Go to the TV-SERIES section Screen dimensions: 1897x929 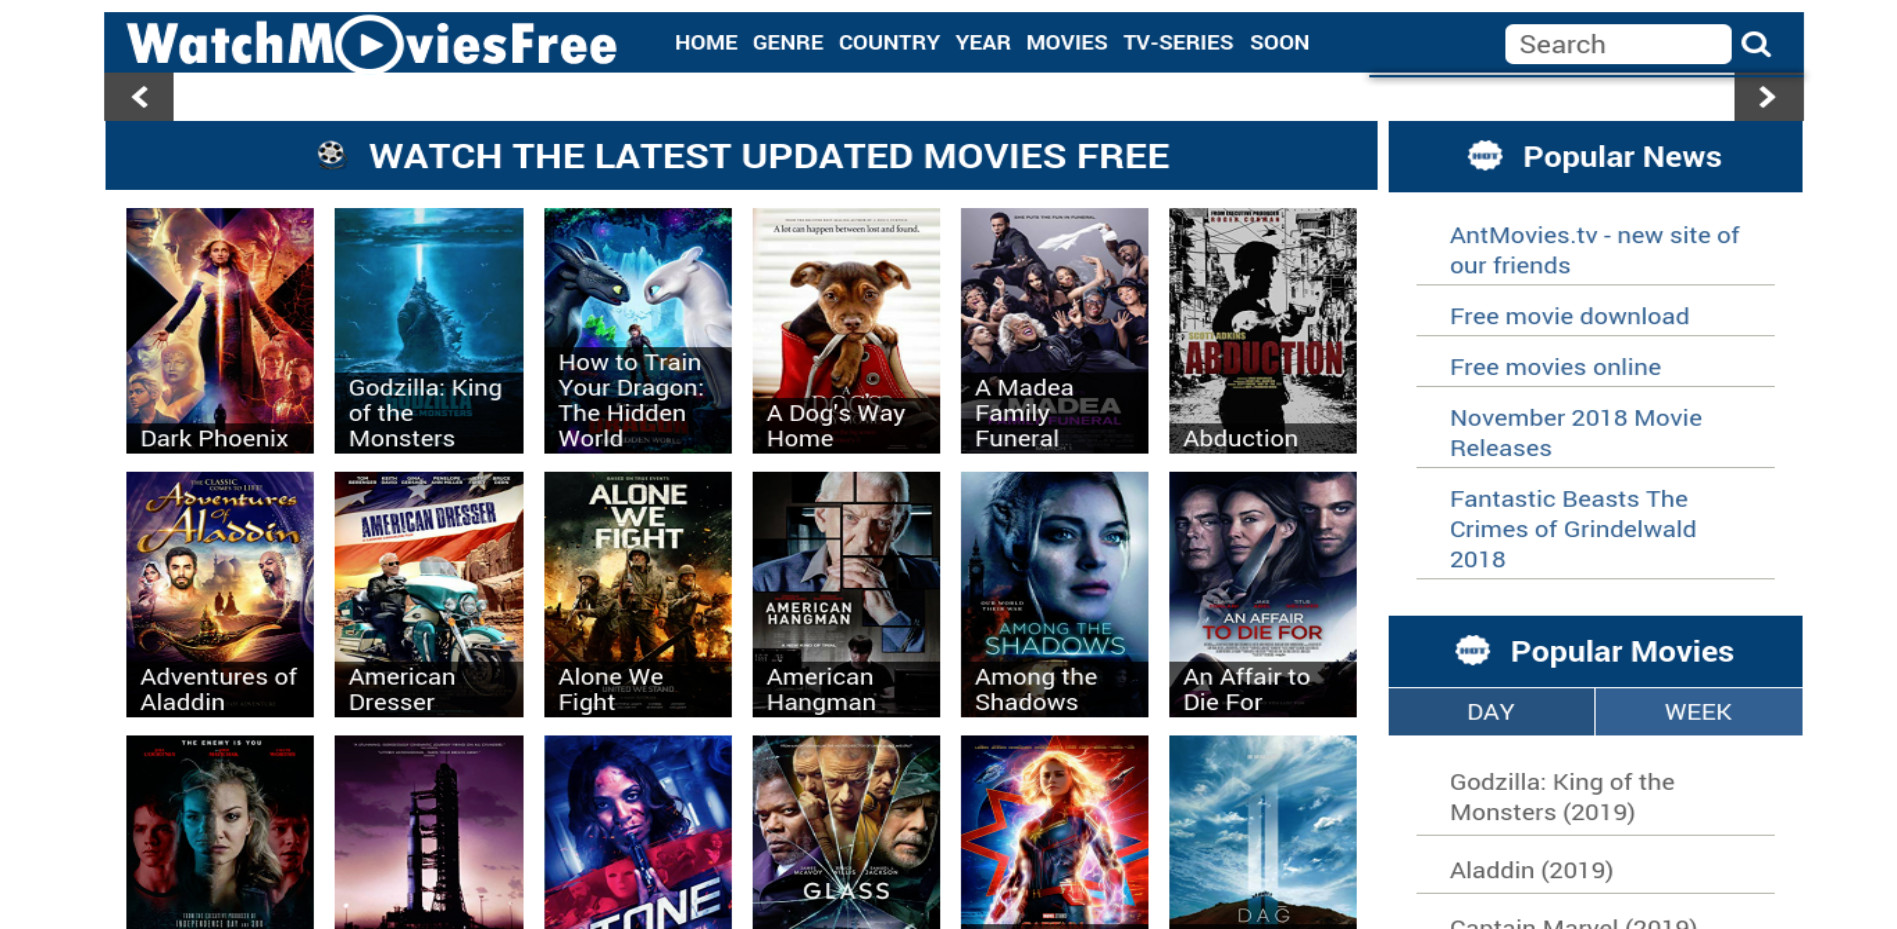[x=1178, y=43]
